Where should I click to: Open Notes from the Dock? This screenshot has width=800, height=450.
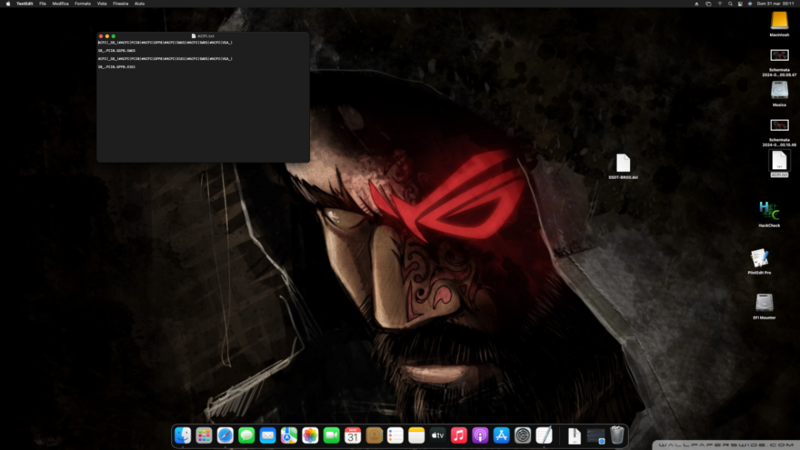tap(416, 436)
